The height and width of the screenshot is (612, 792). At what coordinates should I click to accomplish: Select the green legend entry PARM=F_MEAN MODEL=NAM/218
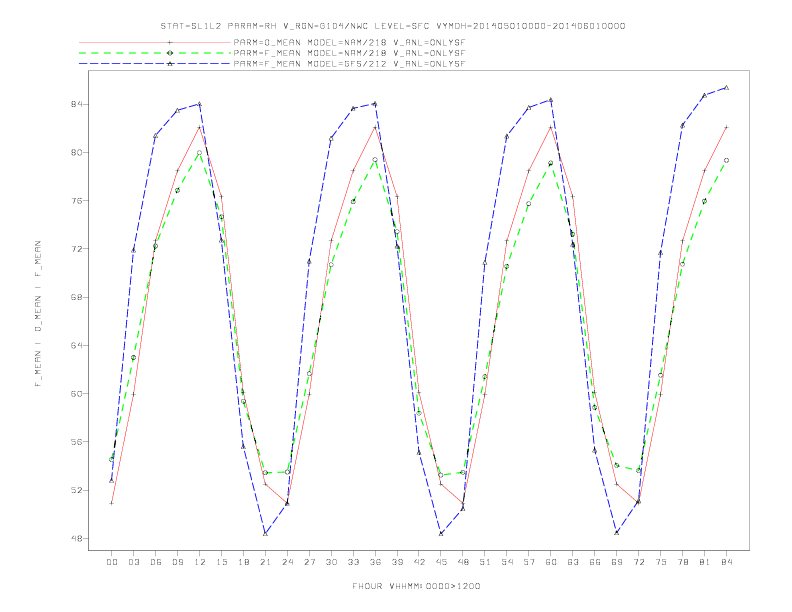(x=349, y=53)
